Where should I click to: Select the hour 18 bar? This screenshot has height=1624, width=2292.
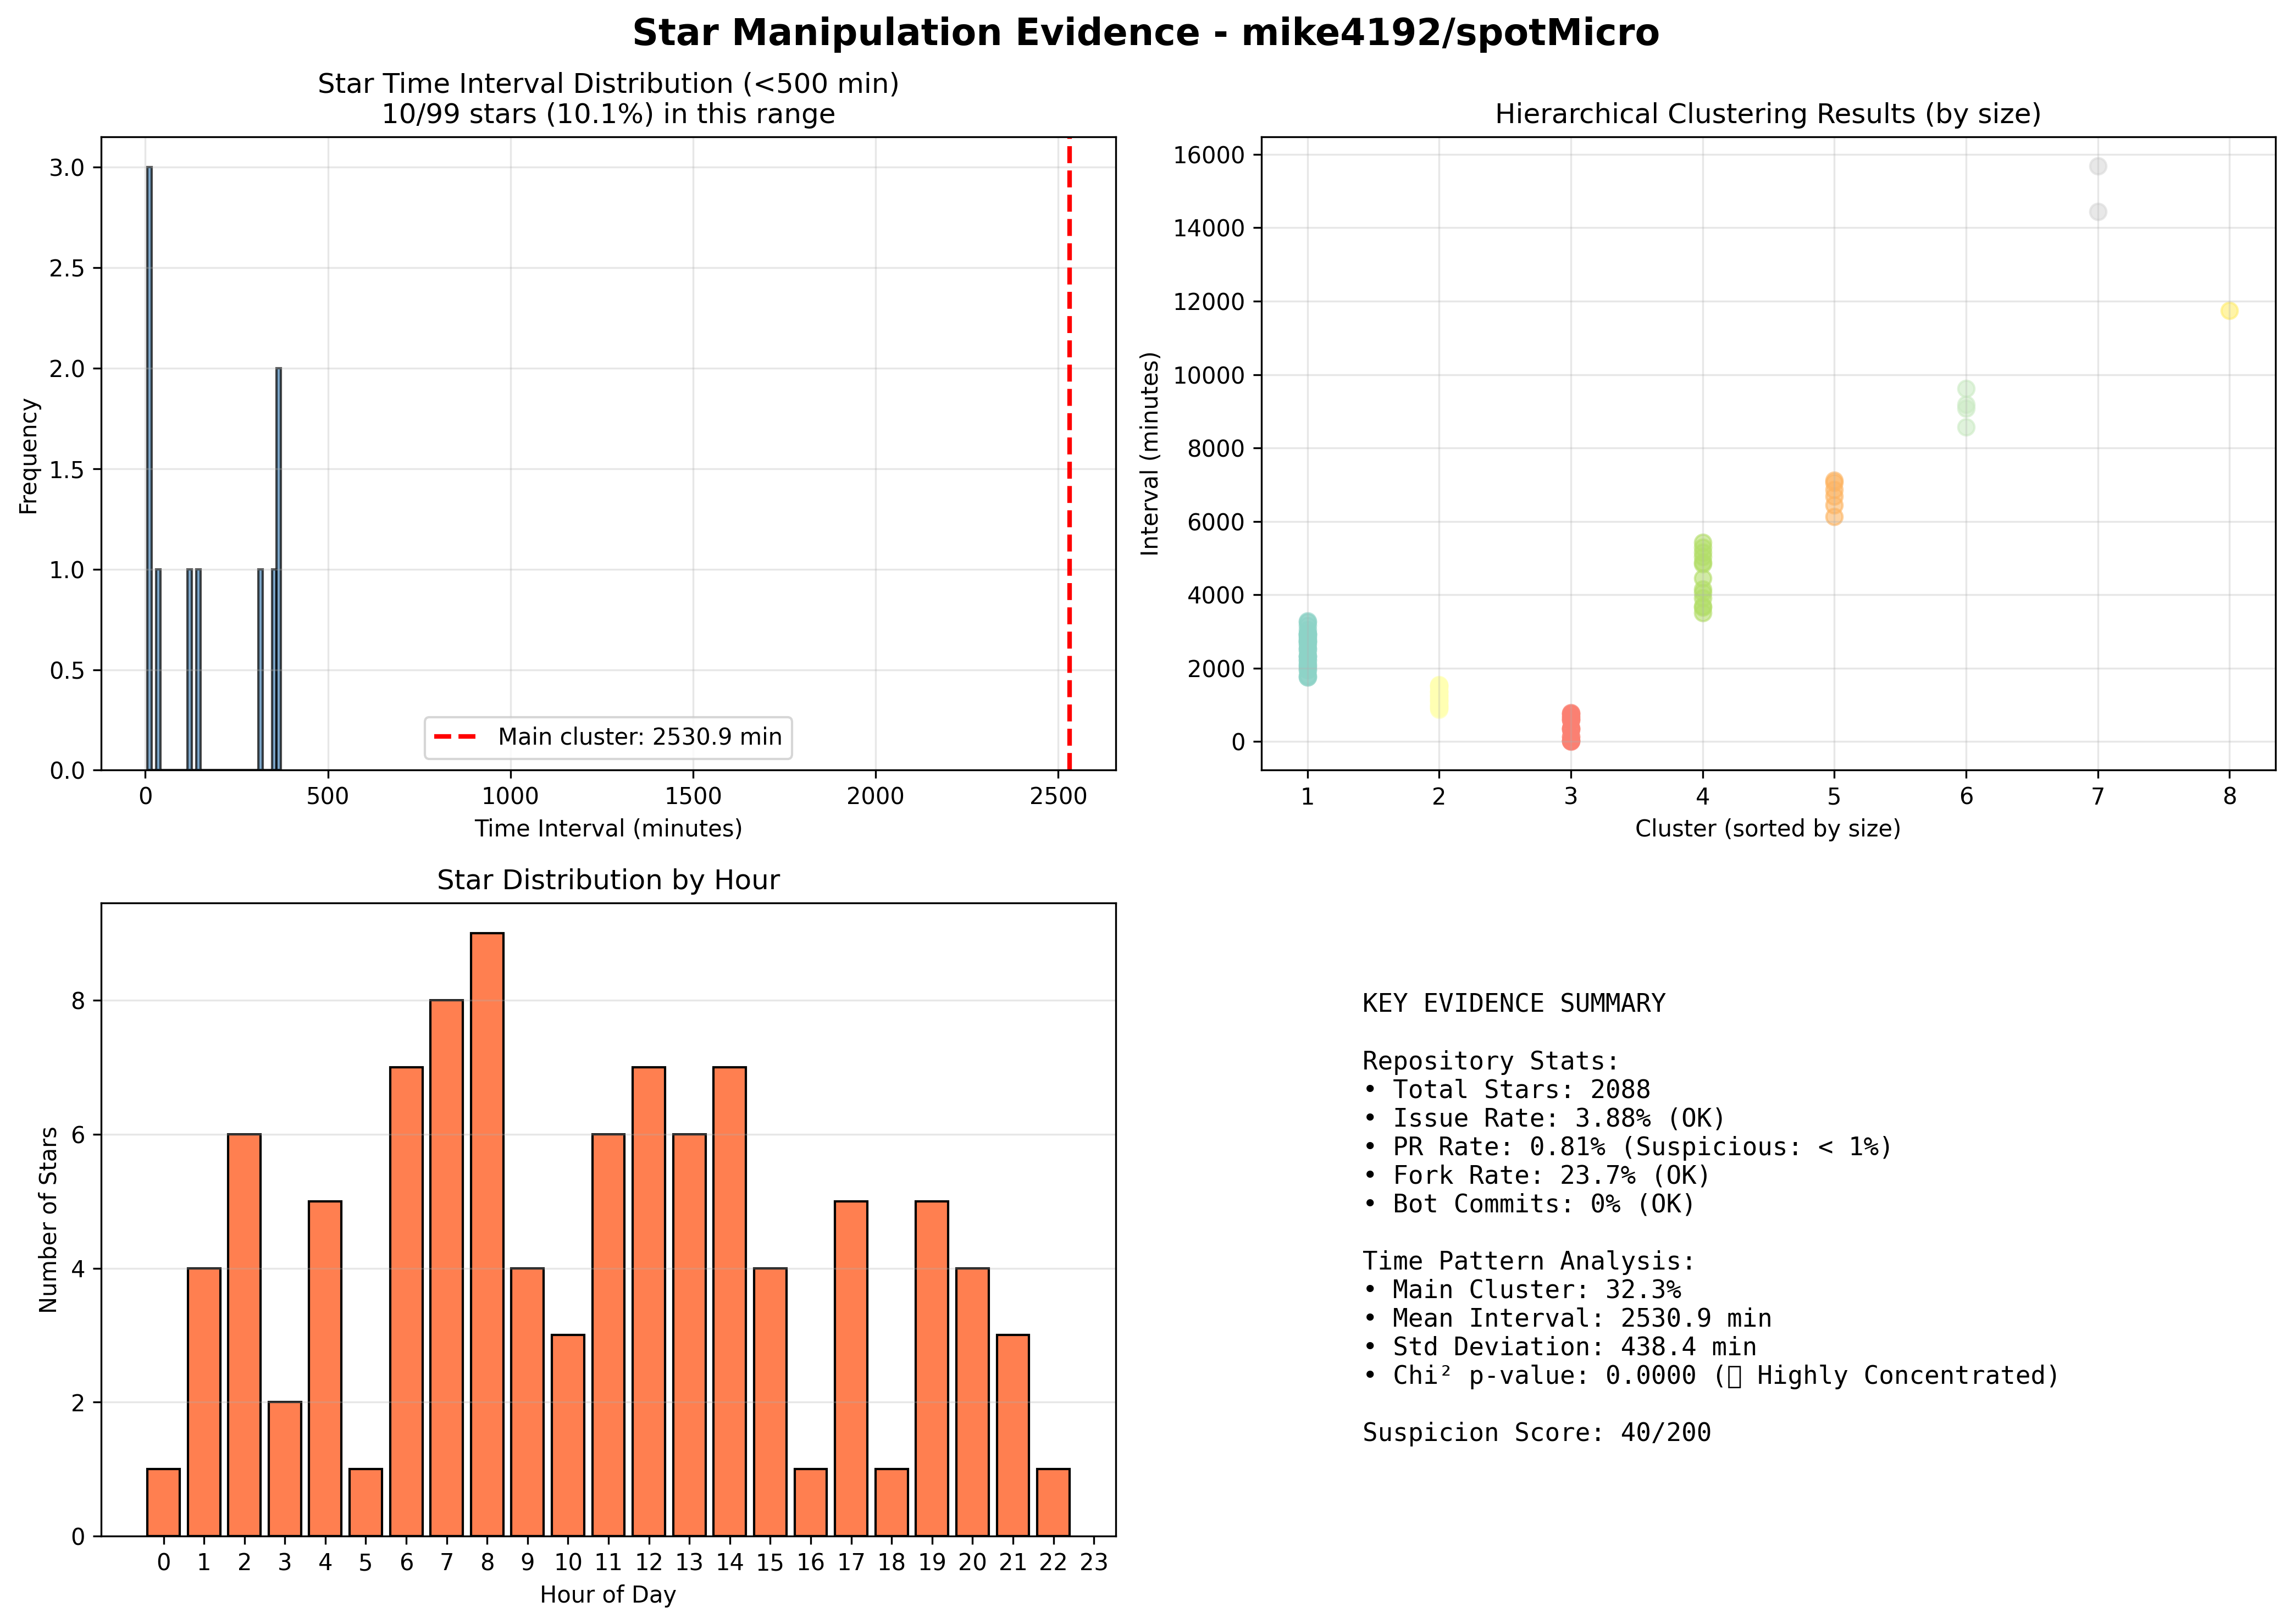tap(892, 1502)
